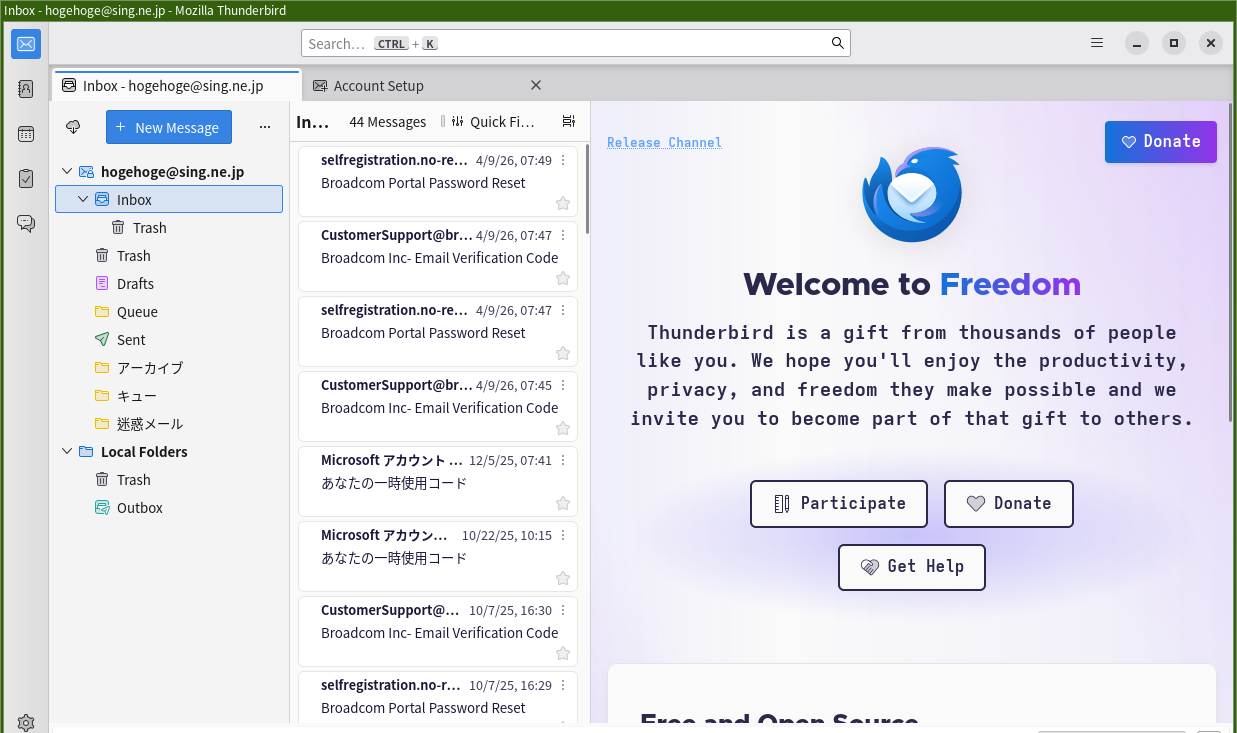The height and width of the screenshot is (733, 1237).
Task: Click the global search input field
Action: [575, 43]
